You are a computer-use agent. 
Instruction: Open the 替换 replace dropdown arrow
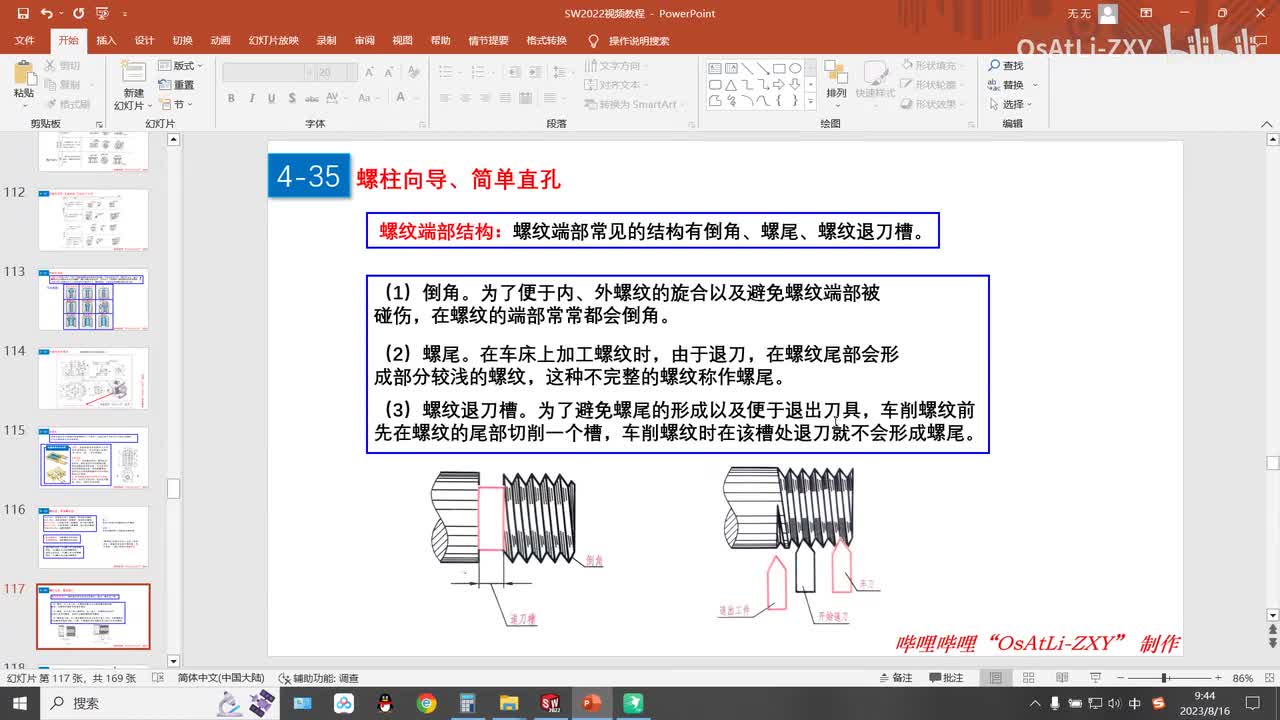coord(1035,85)
